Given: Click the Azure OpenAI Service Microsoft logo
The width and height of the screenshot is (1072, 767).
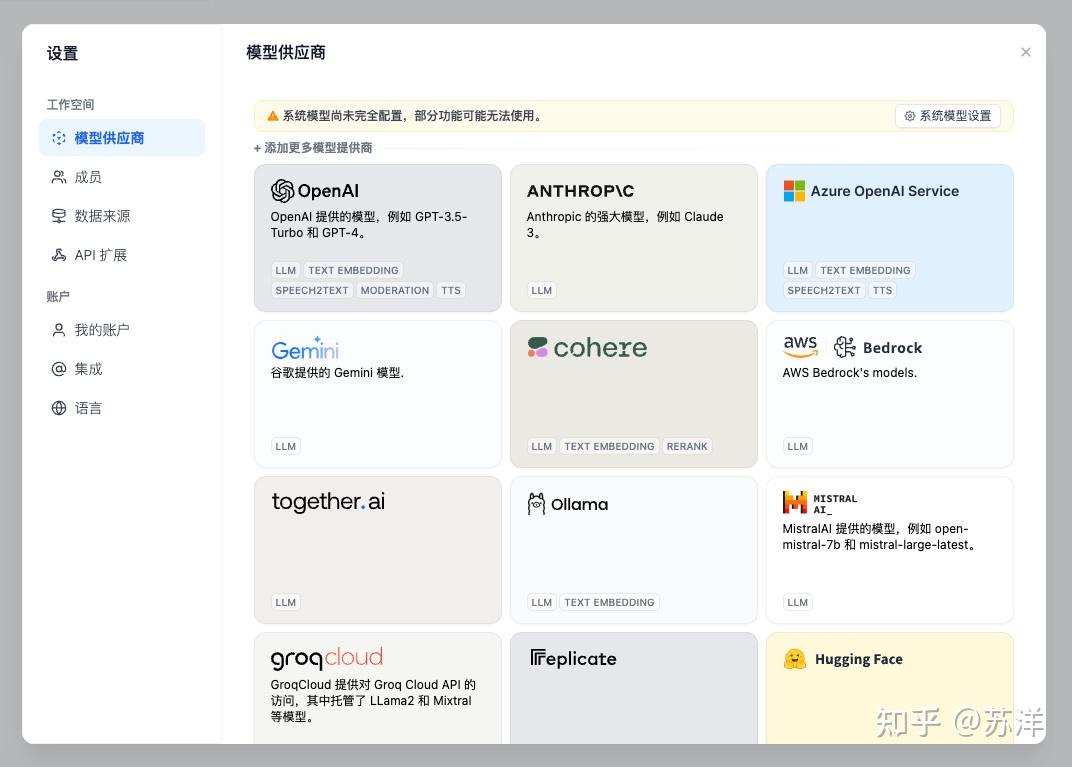Looking at the screenshot, I should click(x=794, y=191).
